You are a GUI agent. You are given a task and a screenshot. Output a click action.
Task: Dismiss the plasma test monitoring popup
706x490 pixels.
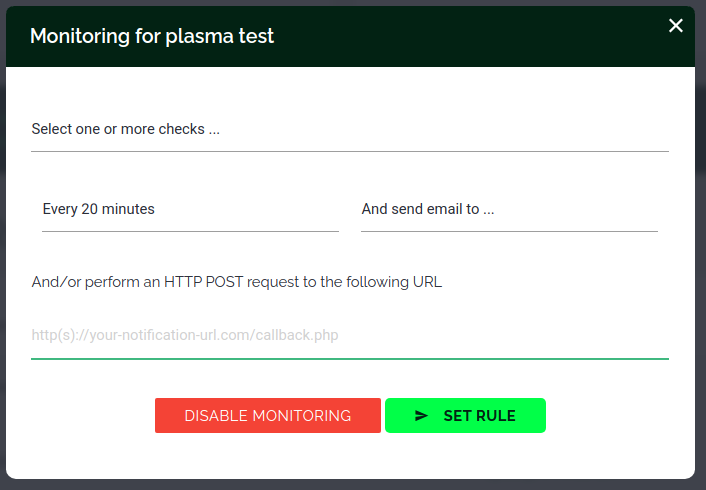tap(676, 26)
